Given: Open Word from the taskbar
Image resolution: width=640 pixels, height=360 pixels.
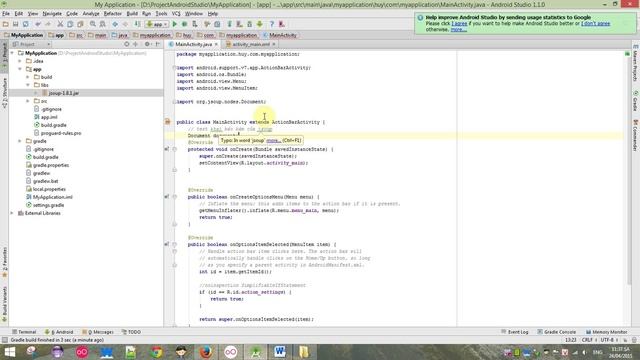Looking at the screenshot, I should pos(280,352).
